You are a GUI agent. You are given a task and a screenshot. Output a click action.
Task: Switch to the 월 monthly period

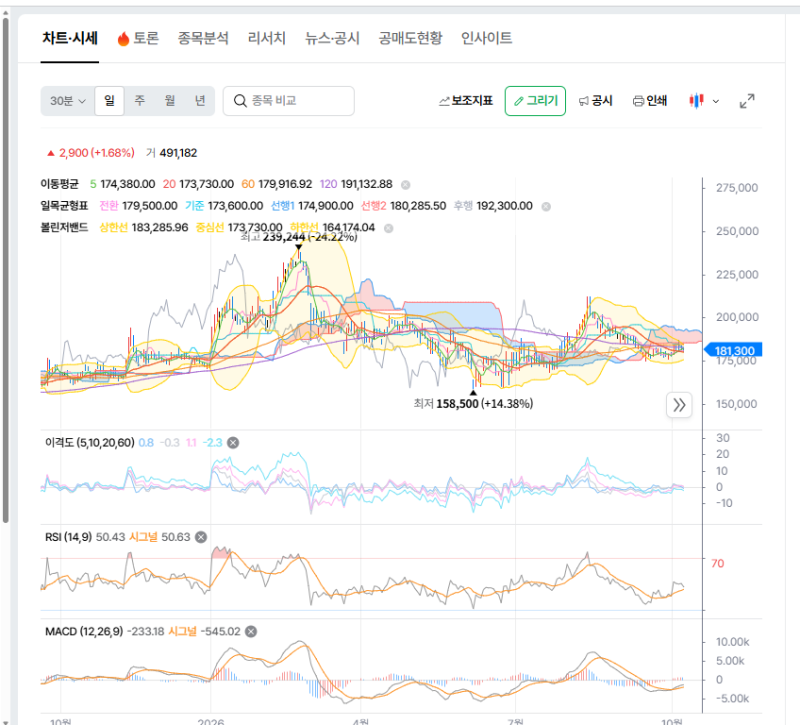tap(169, 101)
